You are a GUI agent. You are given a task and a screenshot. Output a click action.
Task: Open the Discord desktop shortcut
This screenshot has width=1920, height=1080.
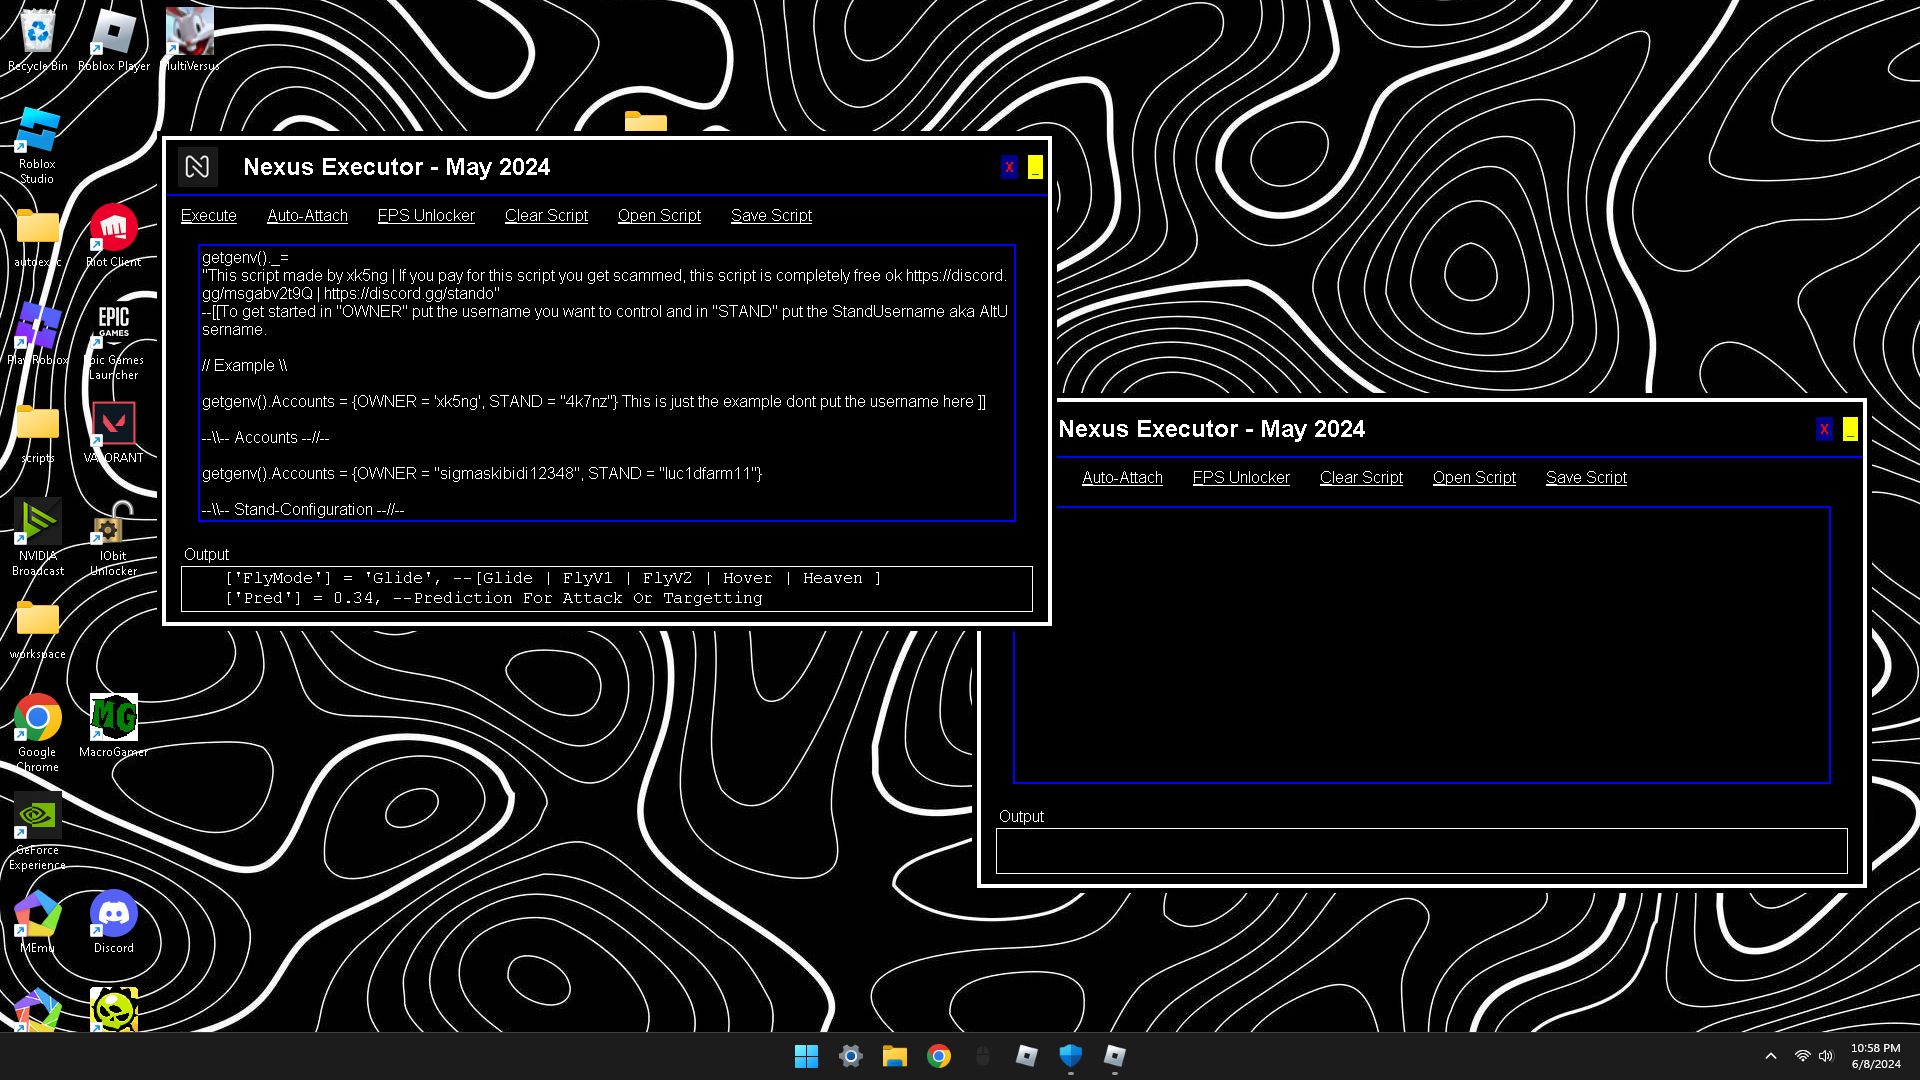113,915
